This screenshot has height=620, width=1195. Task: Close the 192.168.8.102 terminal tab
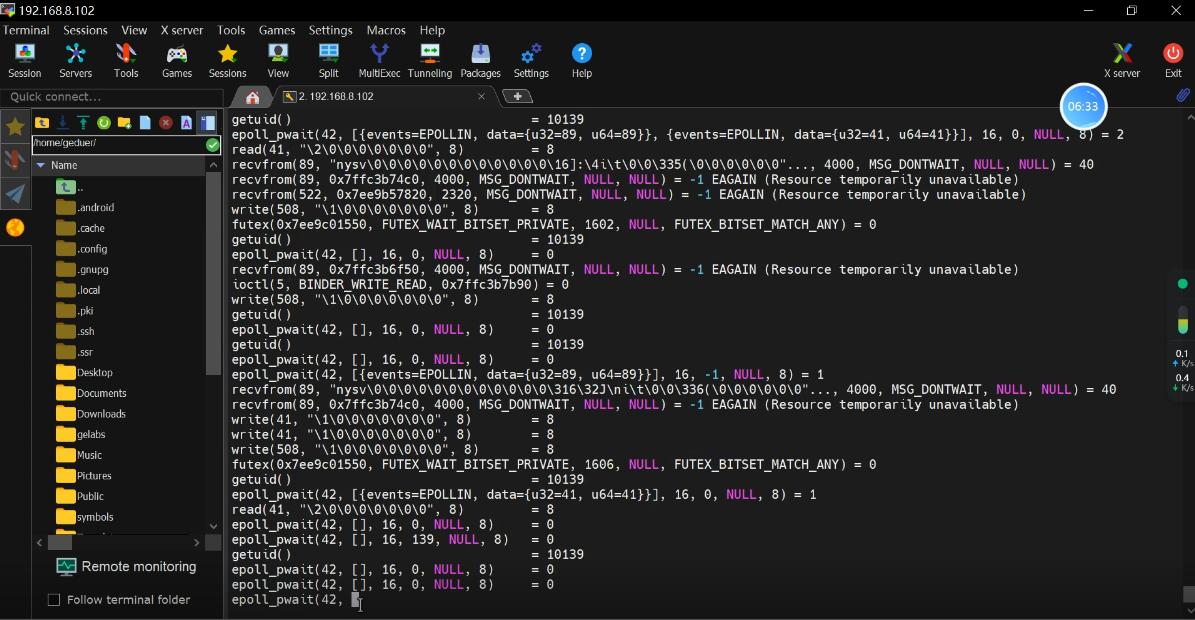pyautogui.click(x=482, y=97)
